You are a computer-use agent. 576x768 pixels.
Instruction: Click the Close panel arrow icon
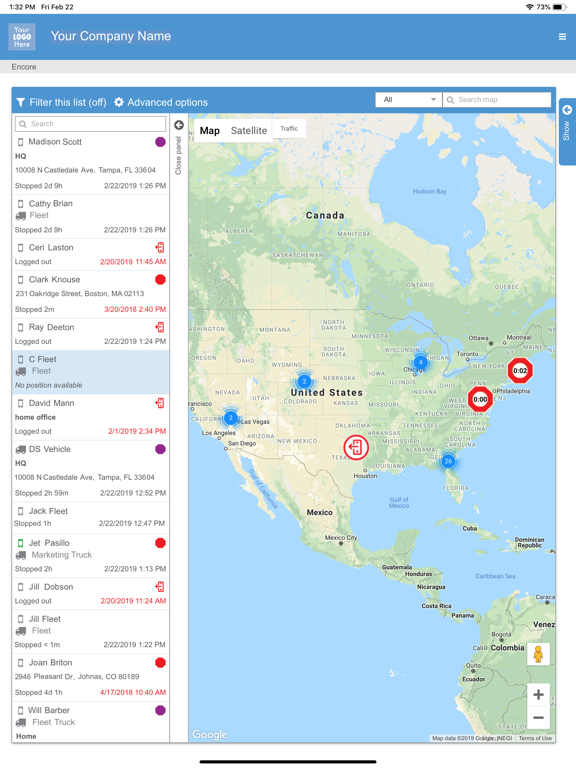[x=179, y=125]
